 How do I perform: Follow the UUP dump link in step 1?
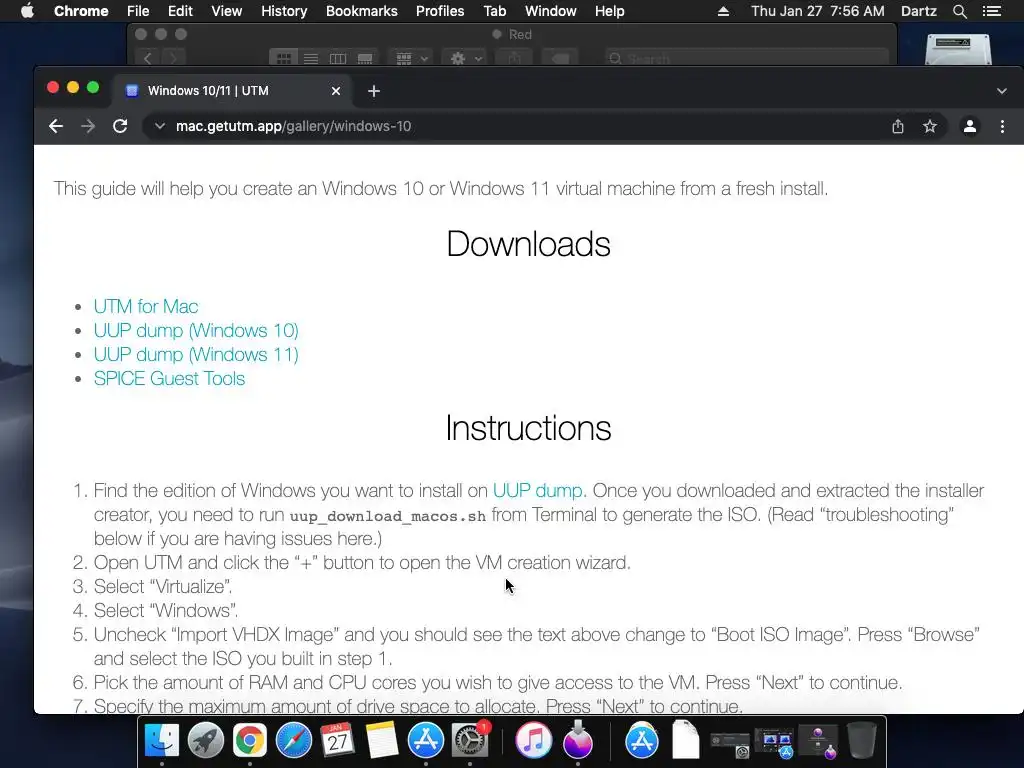coord(537,490)
